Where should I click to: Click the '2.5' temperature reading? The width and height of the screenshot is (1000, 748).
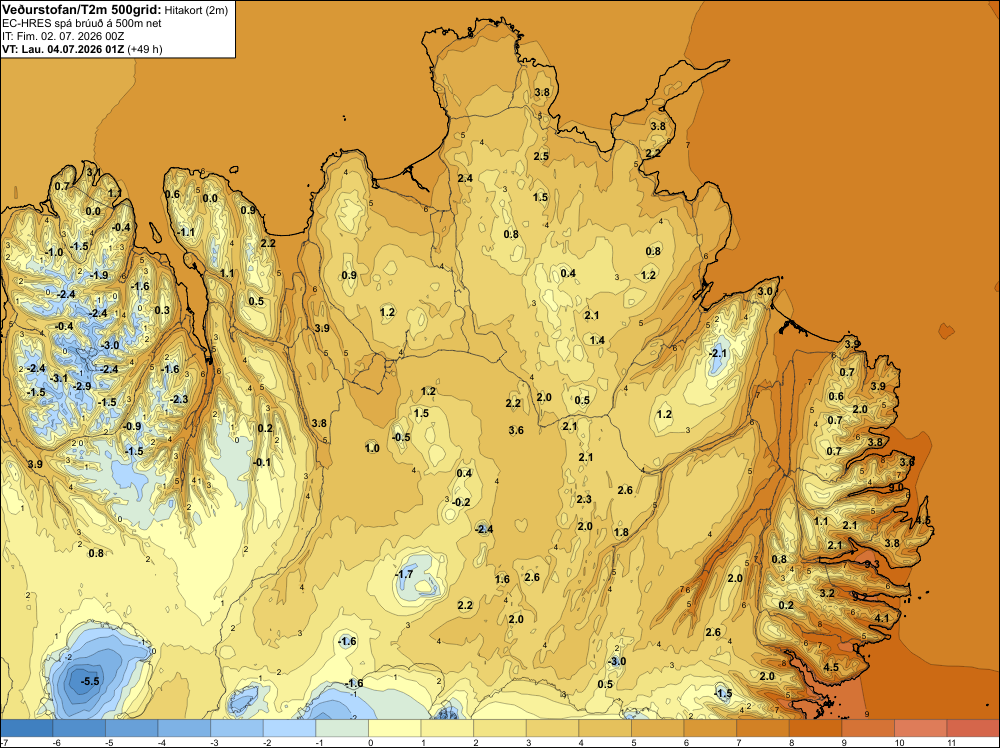click(x=541, y=156)
